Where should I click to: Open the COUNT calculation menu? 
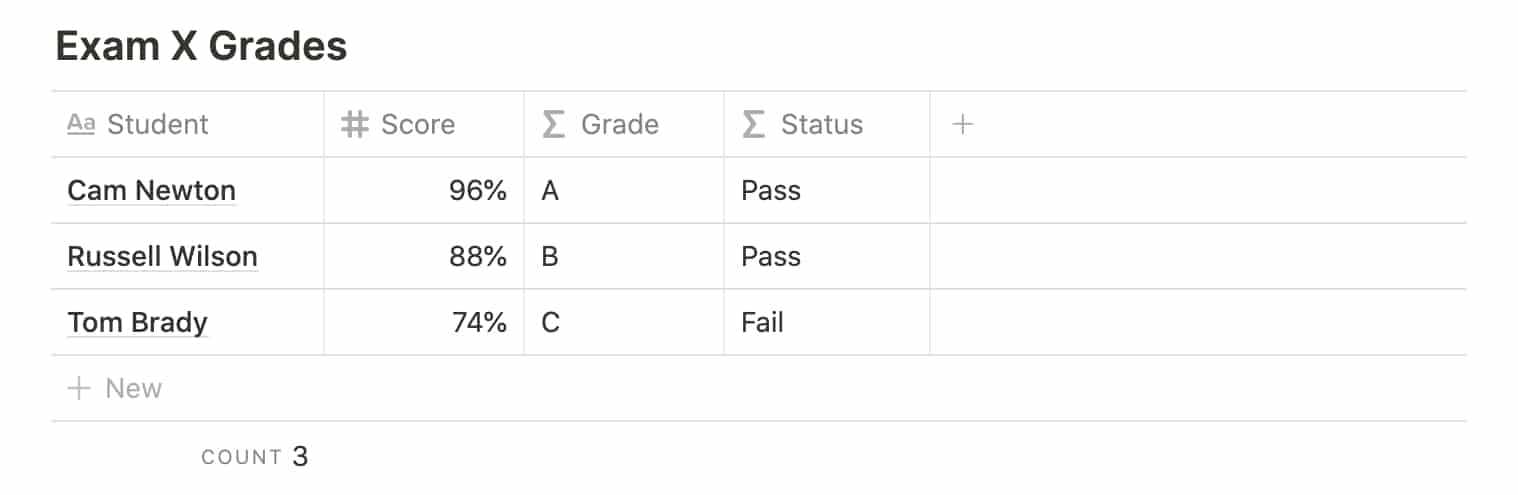(x=255, y=457)
